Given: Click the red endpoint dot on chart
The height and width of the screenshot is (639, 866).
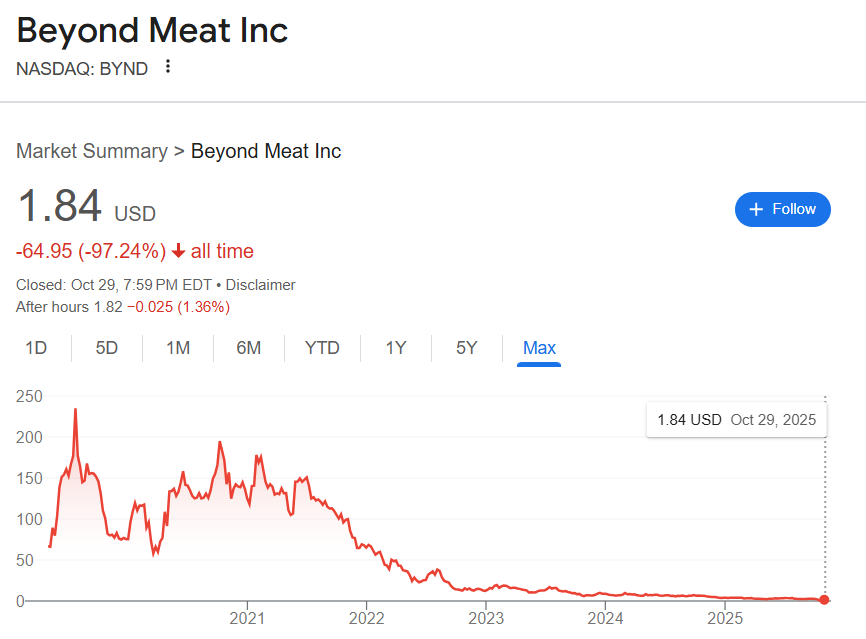Looking at the screenshot, I should point(824,600).
